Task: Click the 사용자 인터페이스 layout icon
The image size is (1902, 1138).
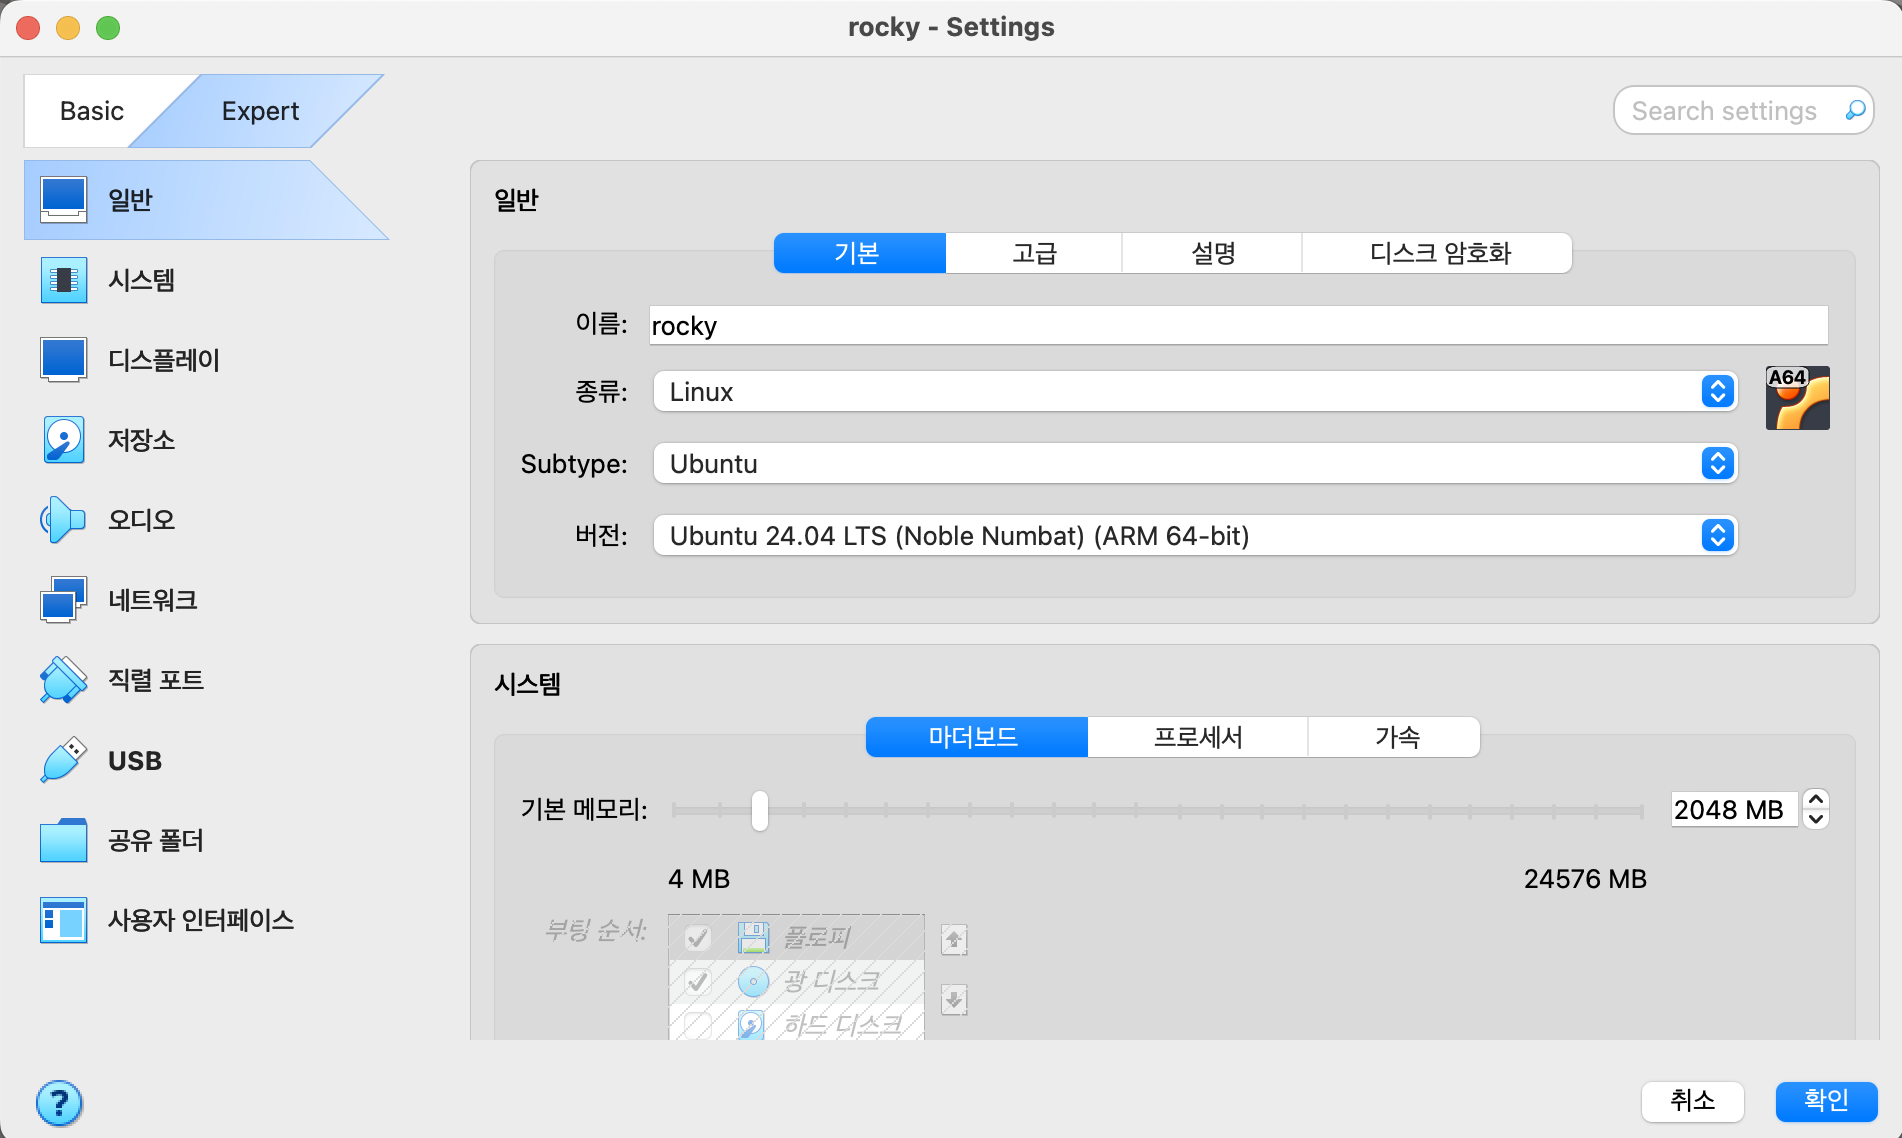Action: (x=63, y=920)
